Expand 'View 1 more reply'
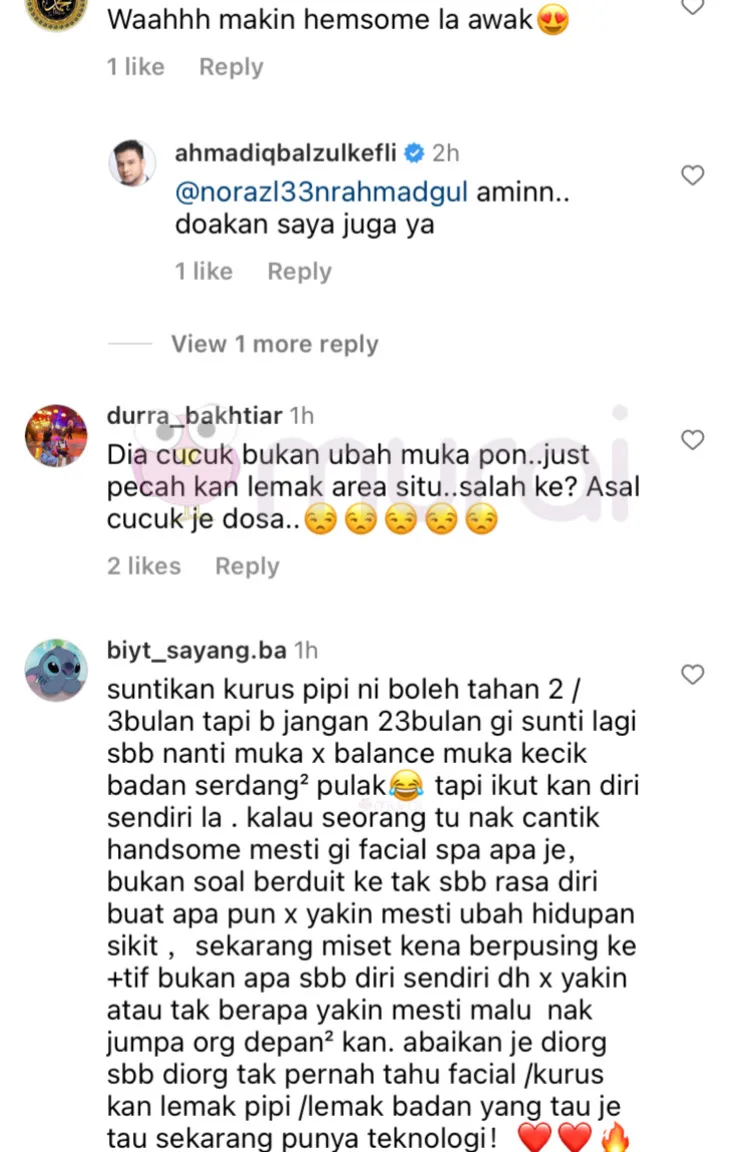This screenshot has width=750, height=1152. (x=274, y=344)
